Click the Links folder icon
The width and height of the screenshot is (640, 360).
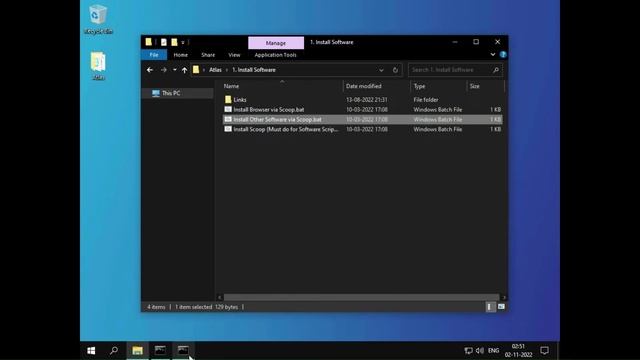click(x=228, y=100)
